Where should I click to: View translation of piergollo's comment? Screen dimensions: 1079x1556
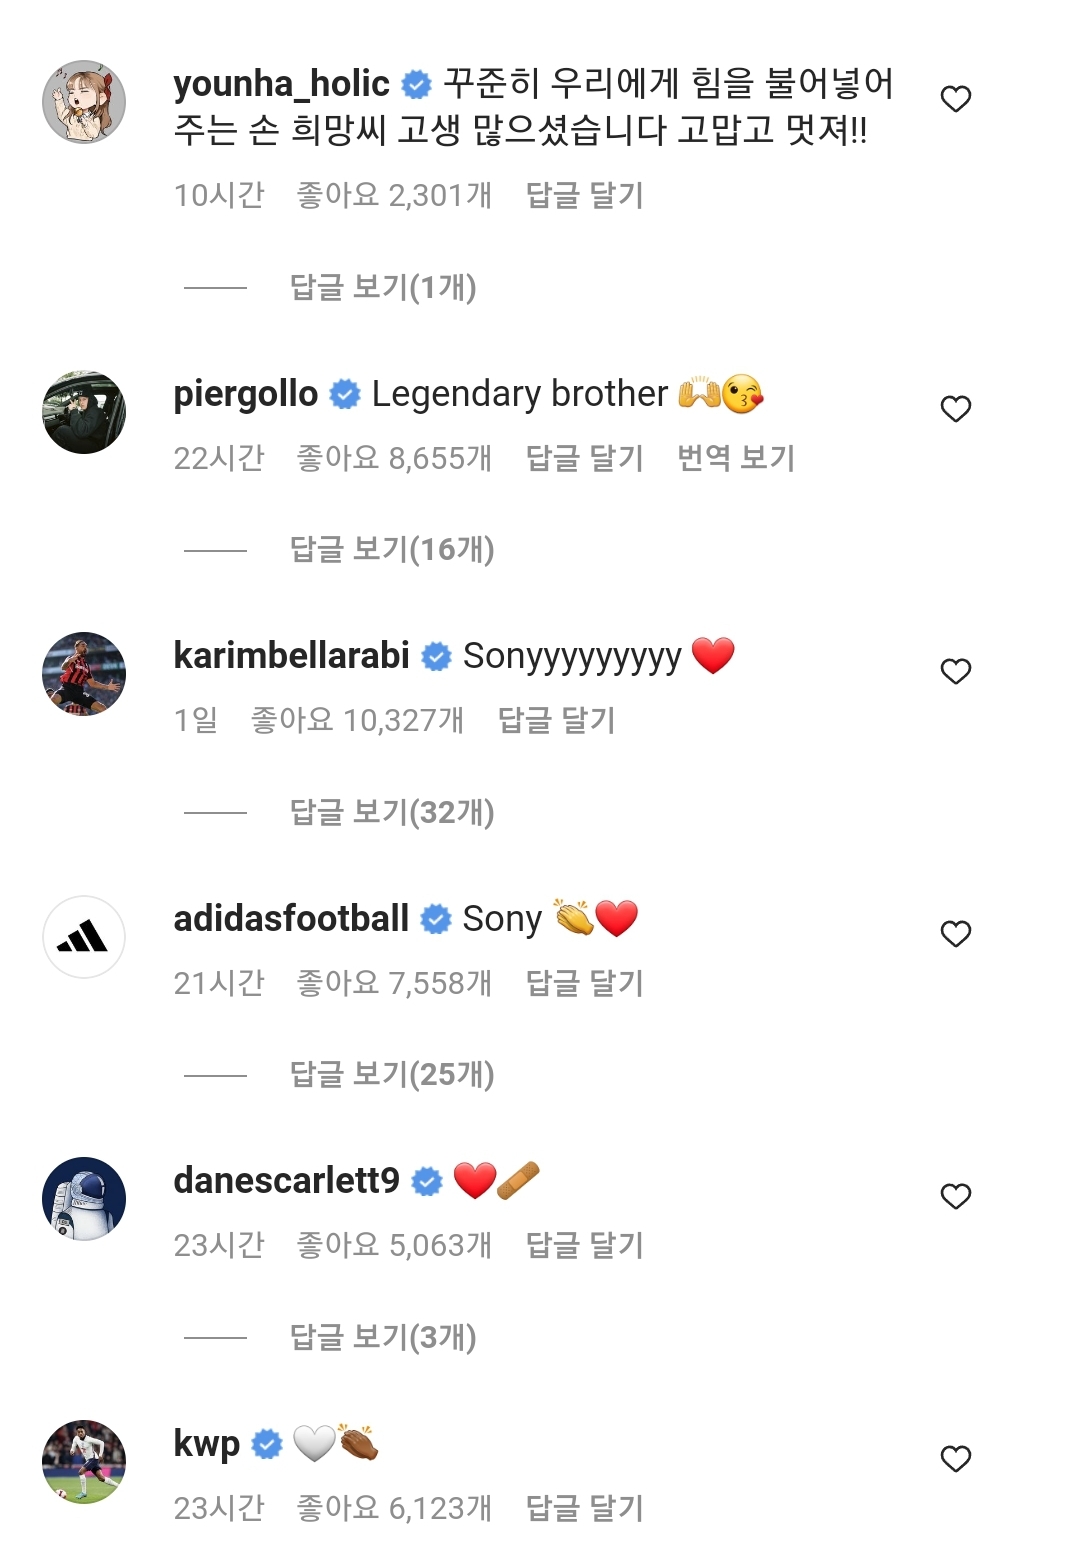coord(735,458)
